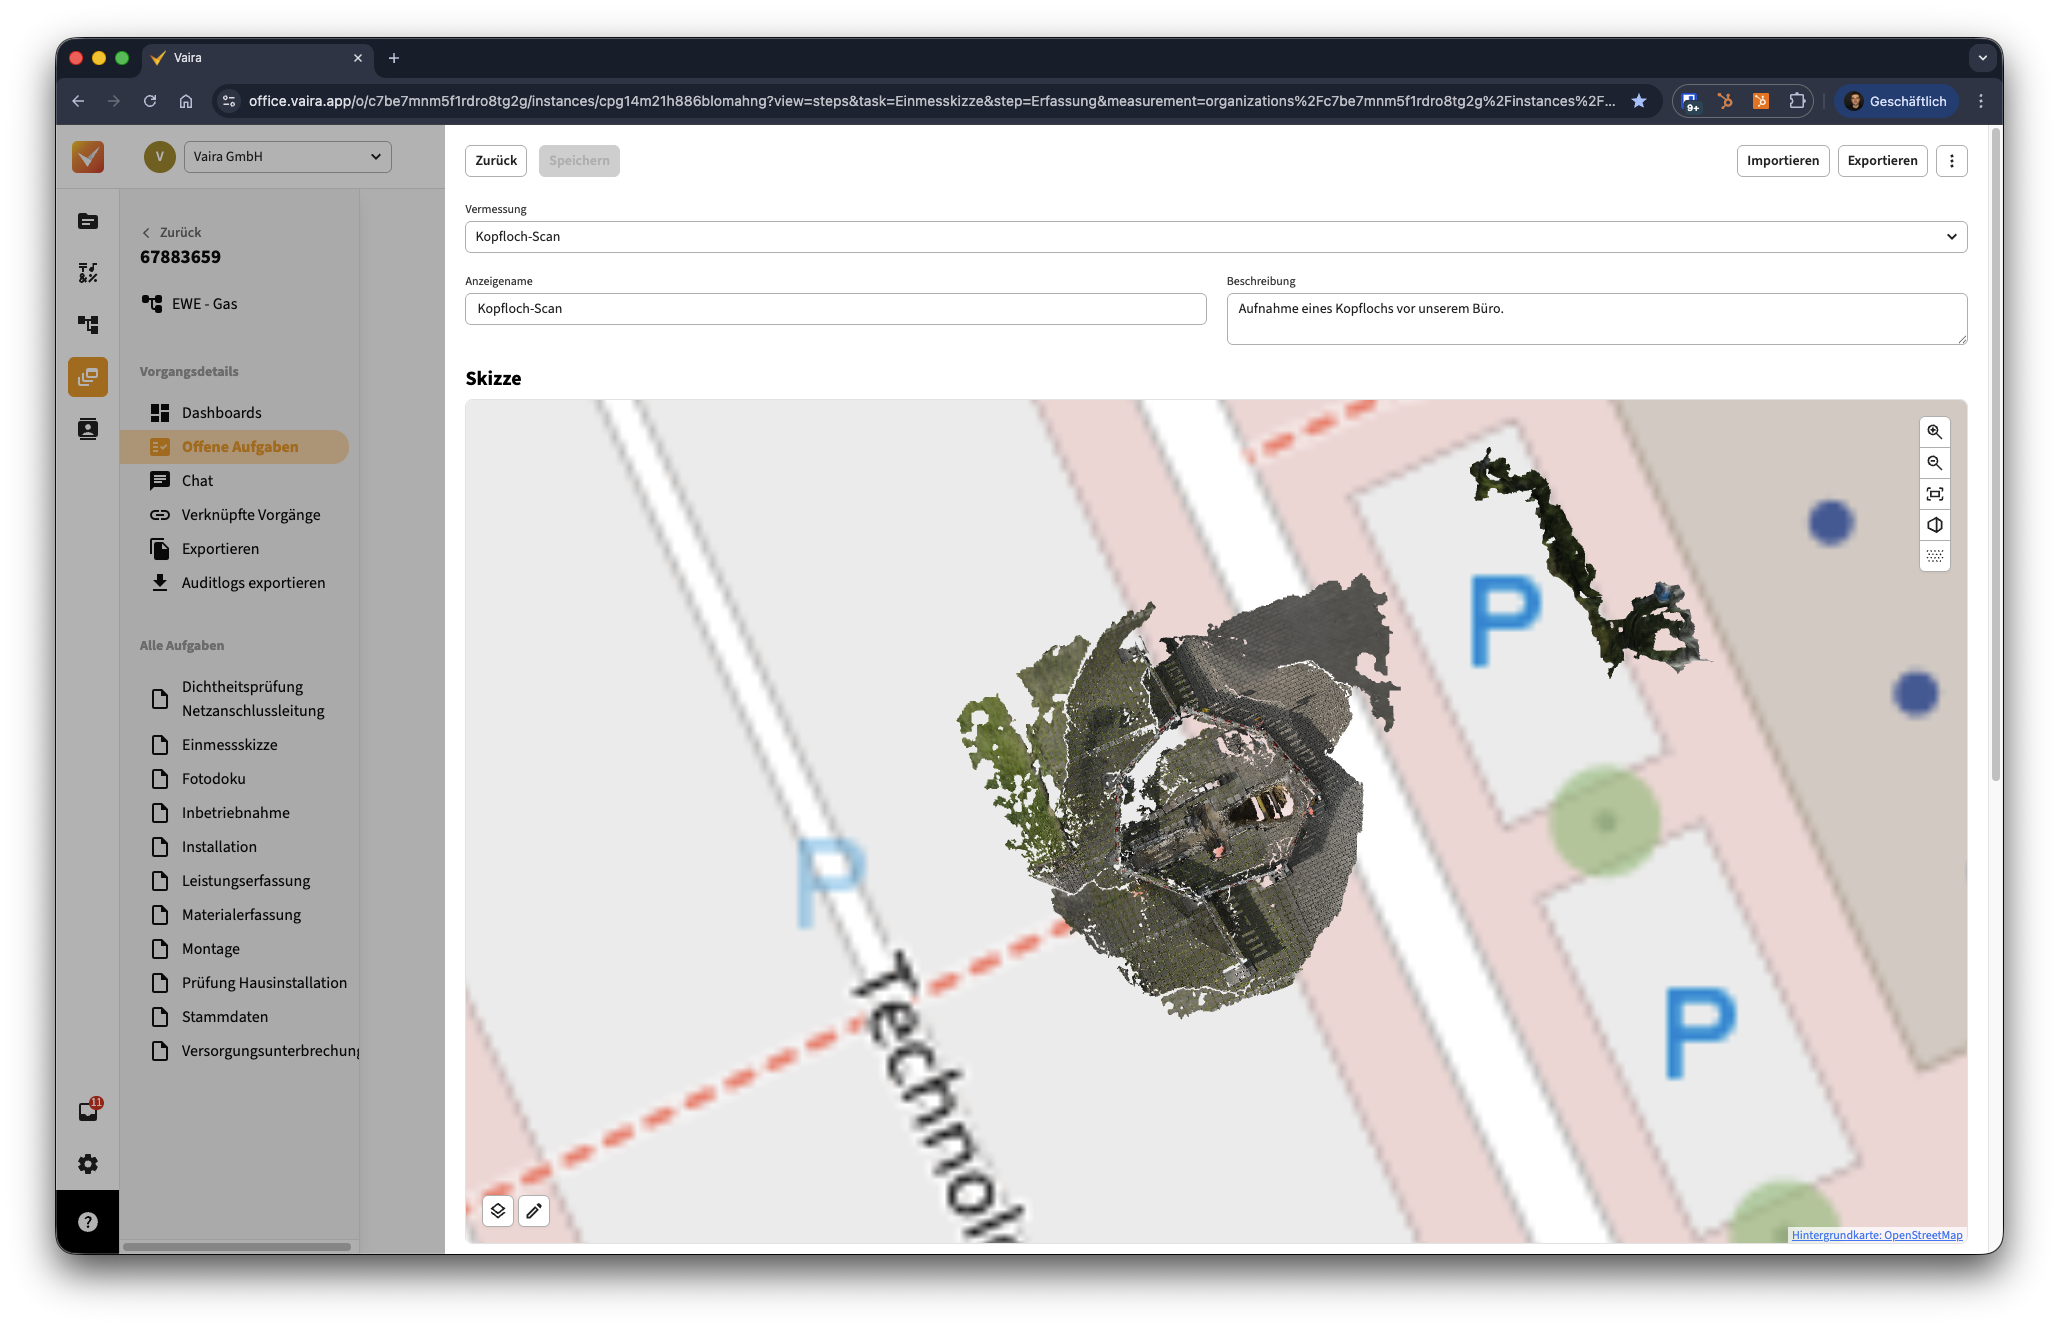2059x1328 pixels.
Task: Click the Exportieren button at top right
Action: pyautogui.click(x=1881, y=161)
